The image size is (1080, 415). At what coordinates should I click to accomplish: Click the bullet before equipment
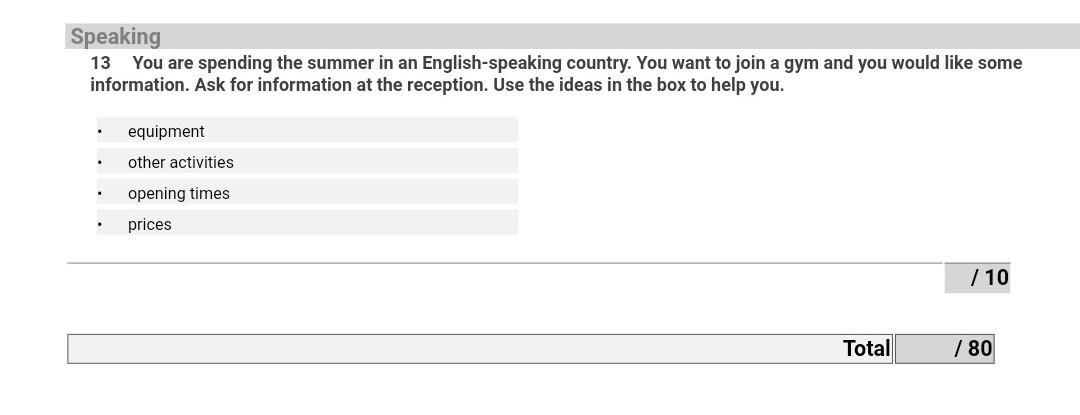coord(100,131)
